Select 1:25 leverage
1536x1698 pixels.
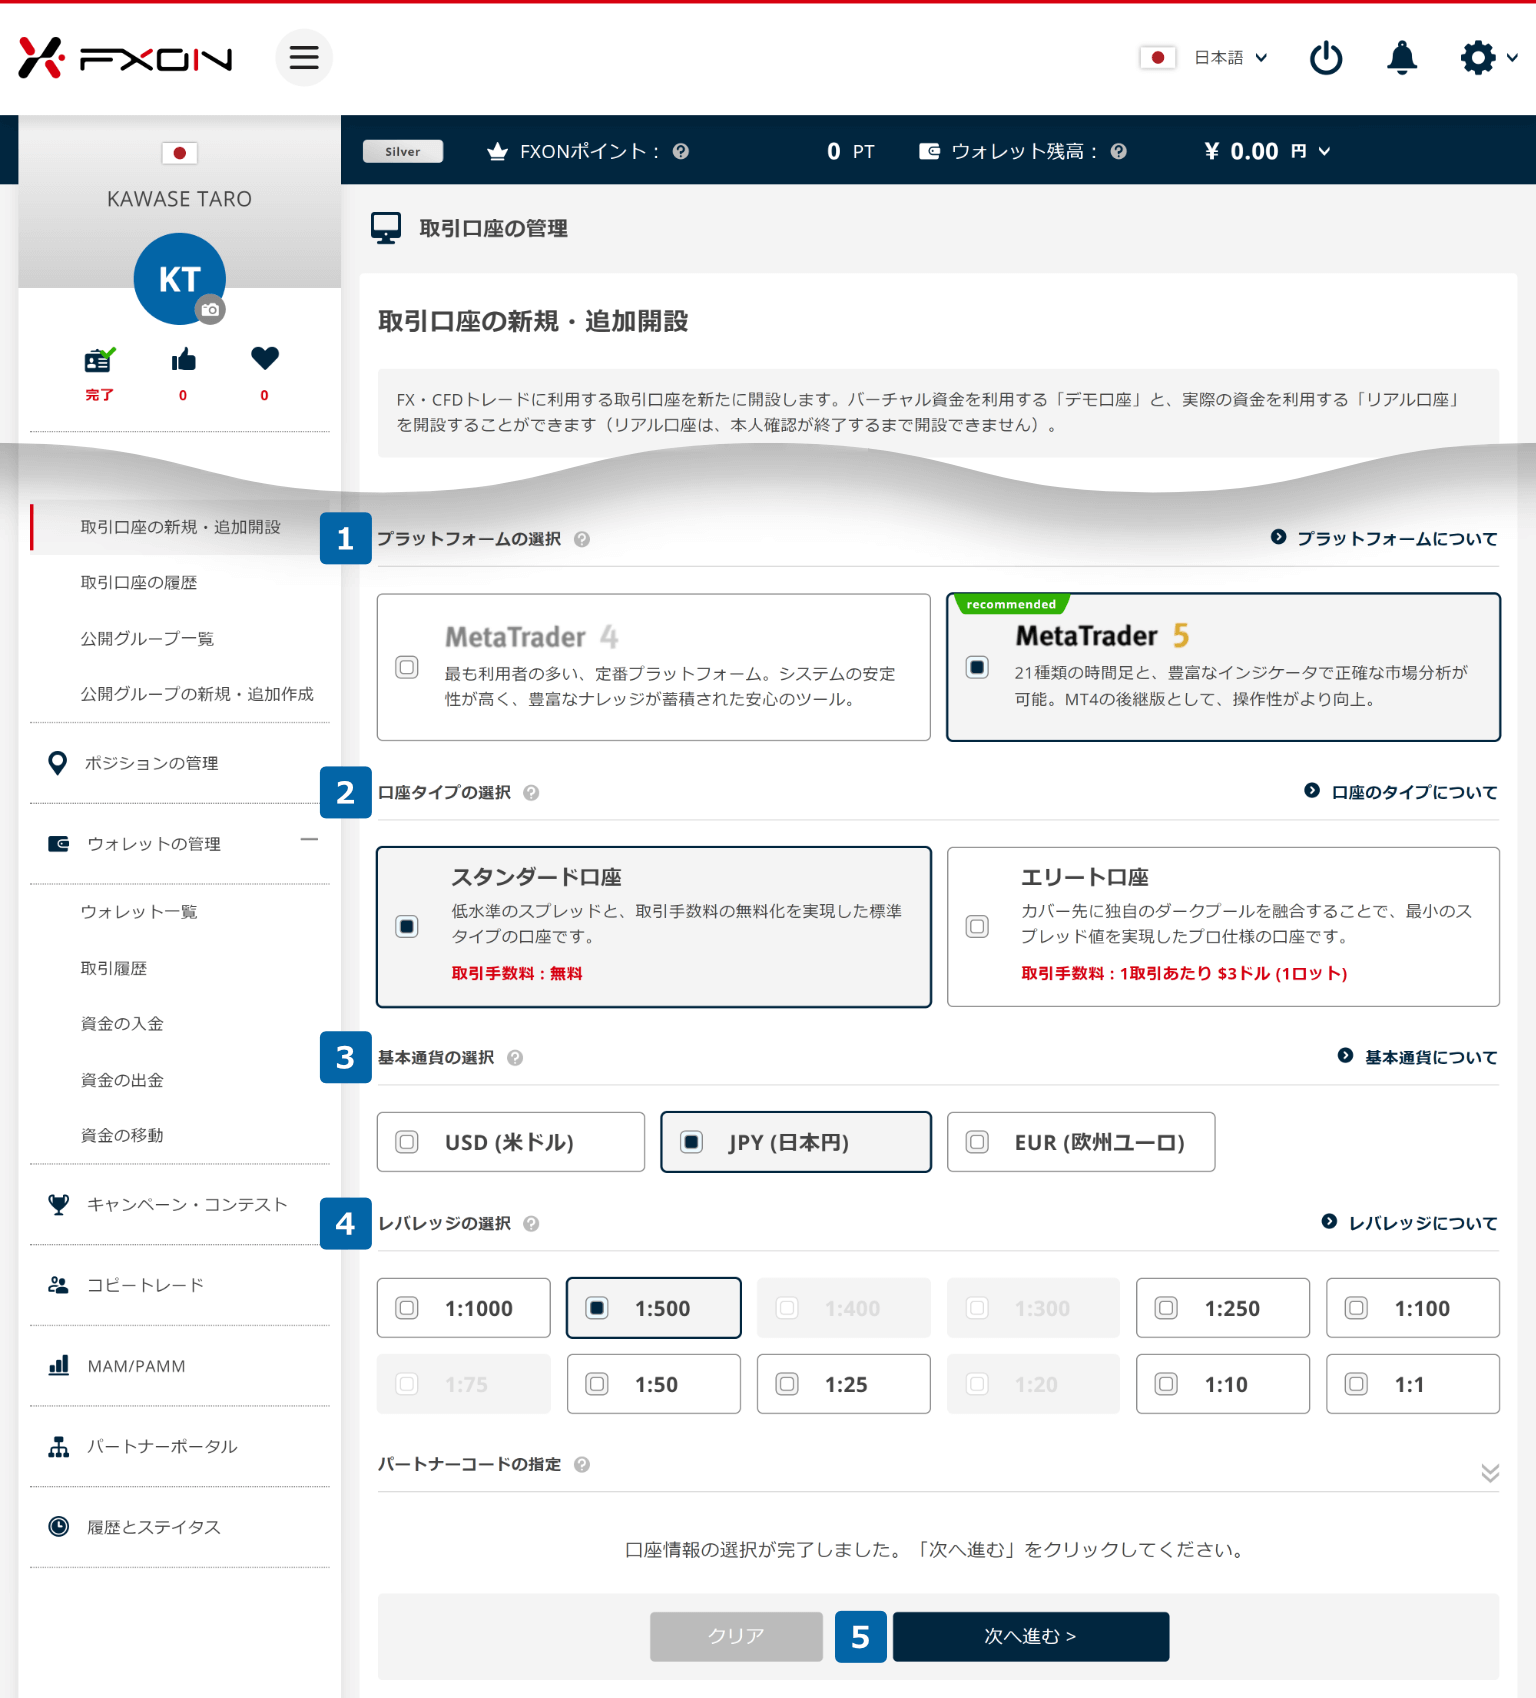click(844, 1384)
